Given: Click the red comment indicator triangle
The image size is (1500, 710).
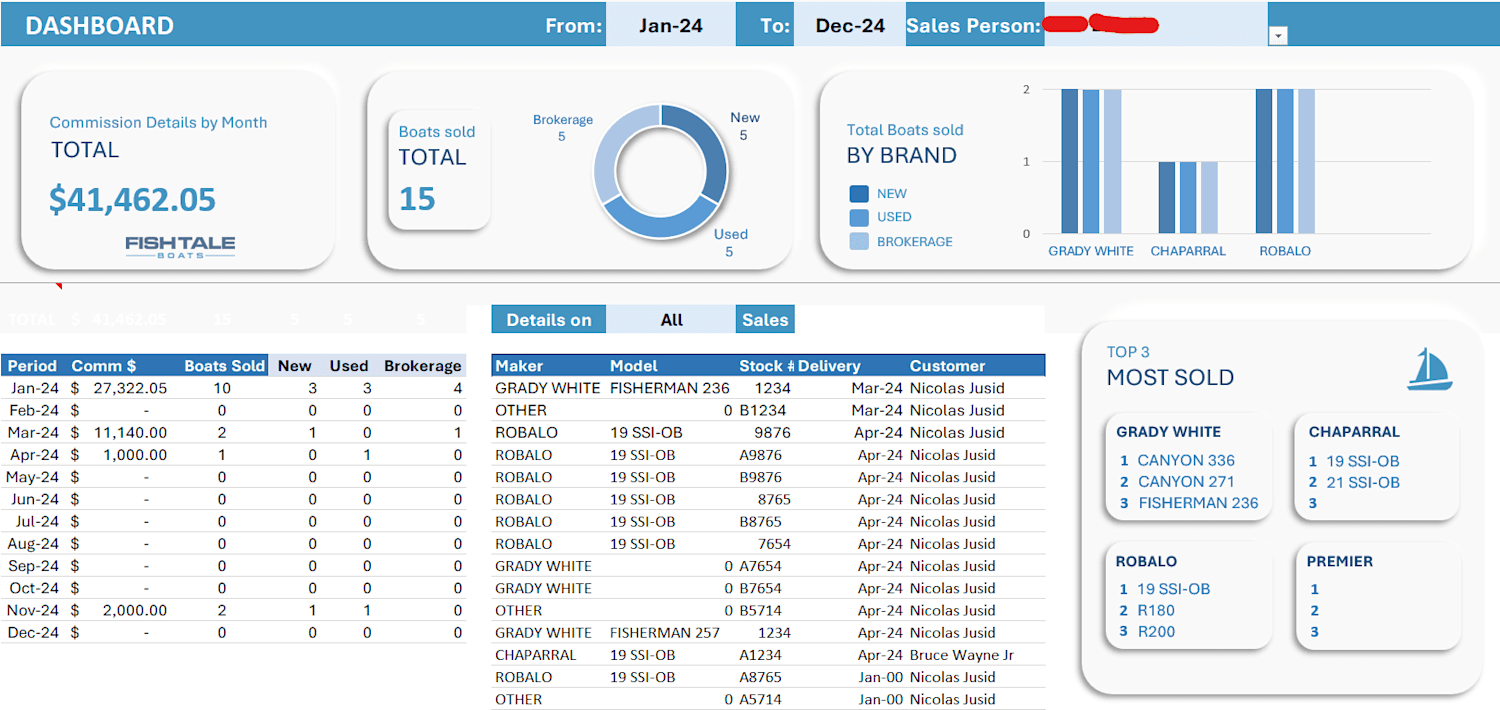Looking at the screenshot, I should [x=58, y=287].
